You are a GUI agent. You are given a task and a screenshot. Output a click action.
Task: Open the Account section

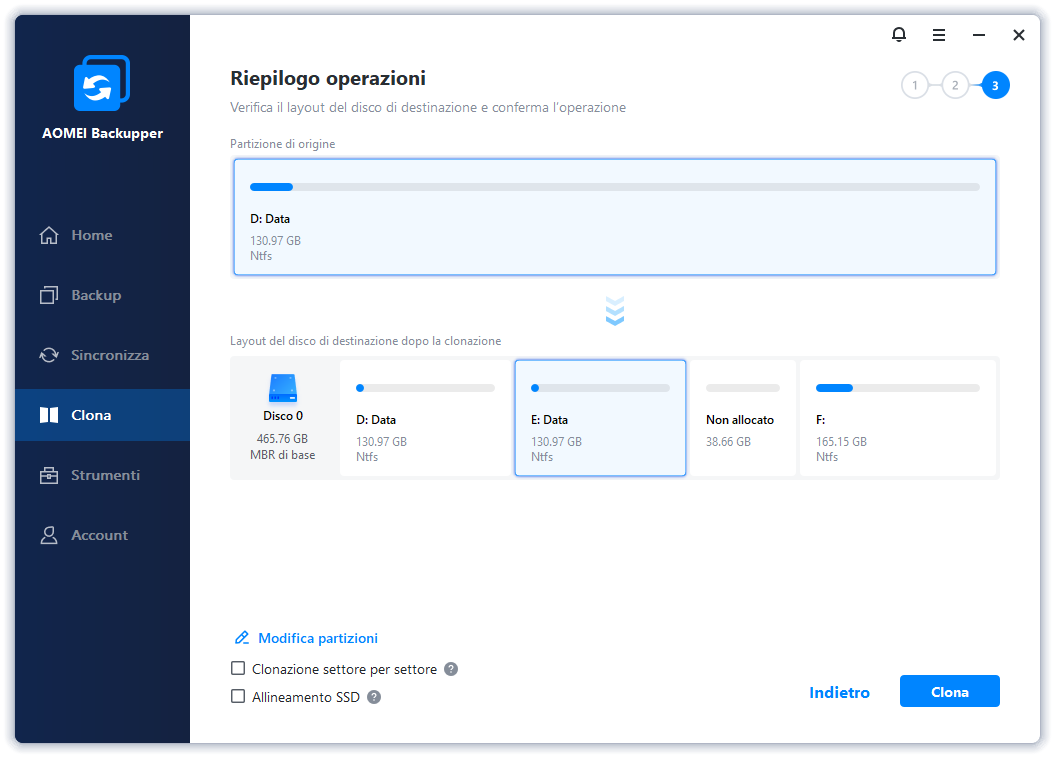point(102,535)
